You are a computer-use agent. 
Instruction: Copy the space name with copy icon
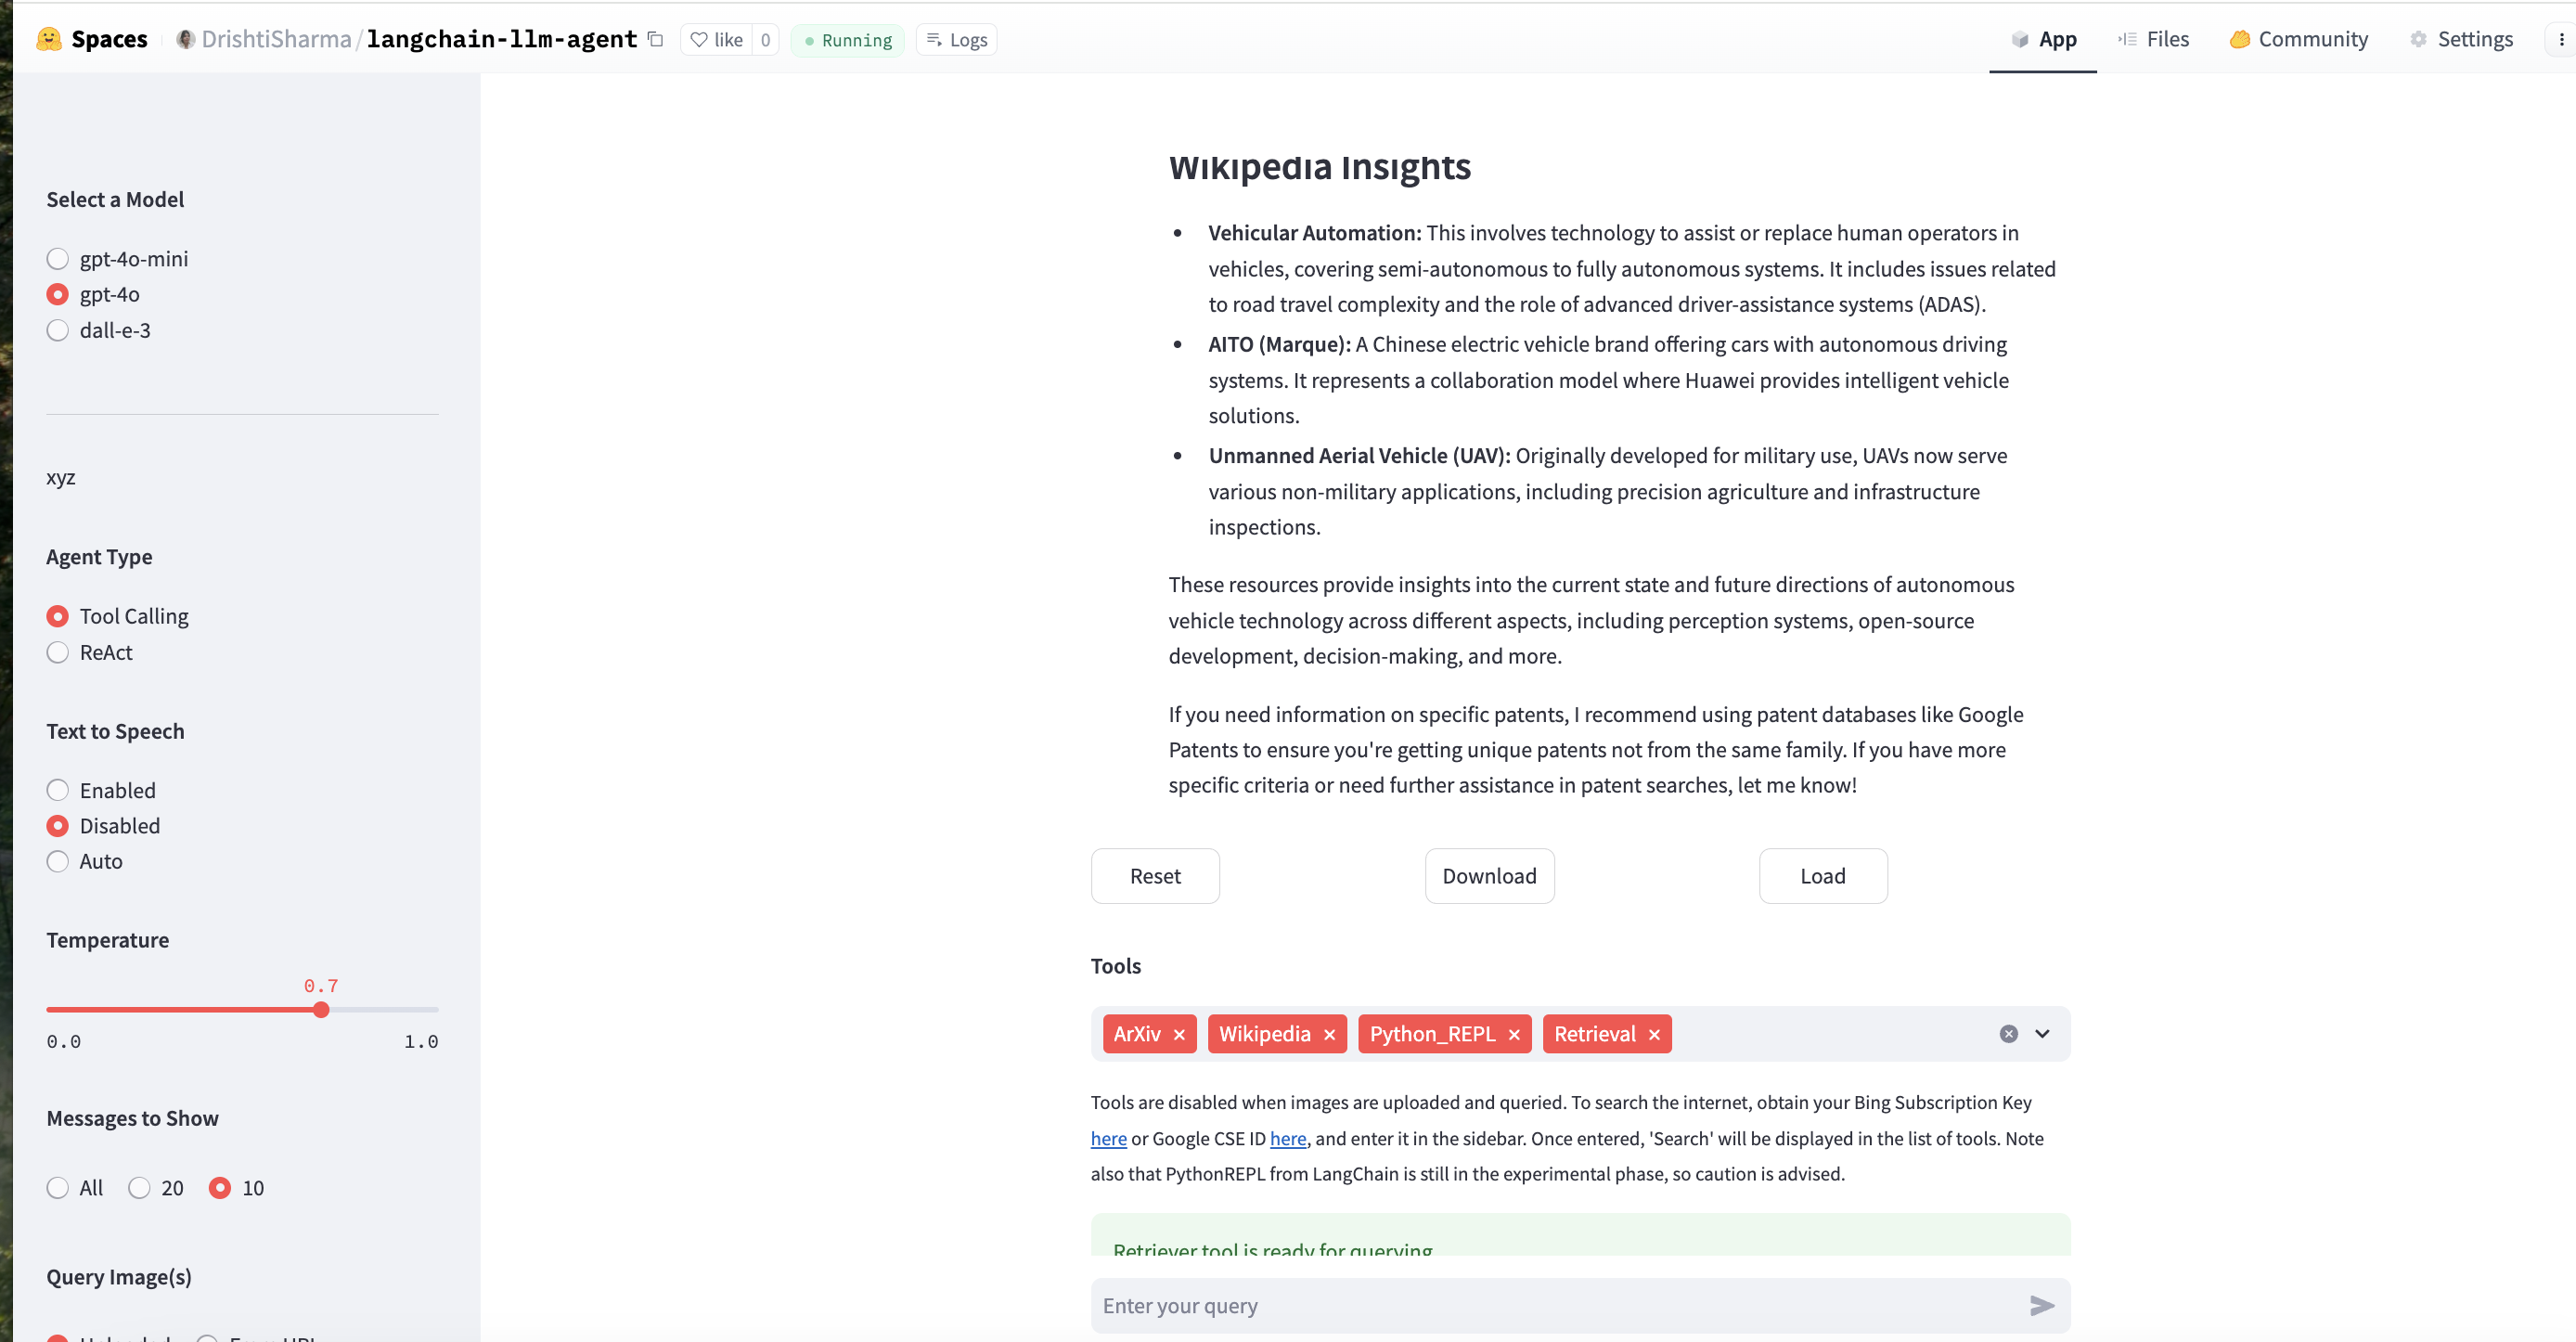pyautogui.click(x=656, y=39)
